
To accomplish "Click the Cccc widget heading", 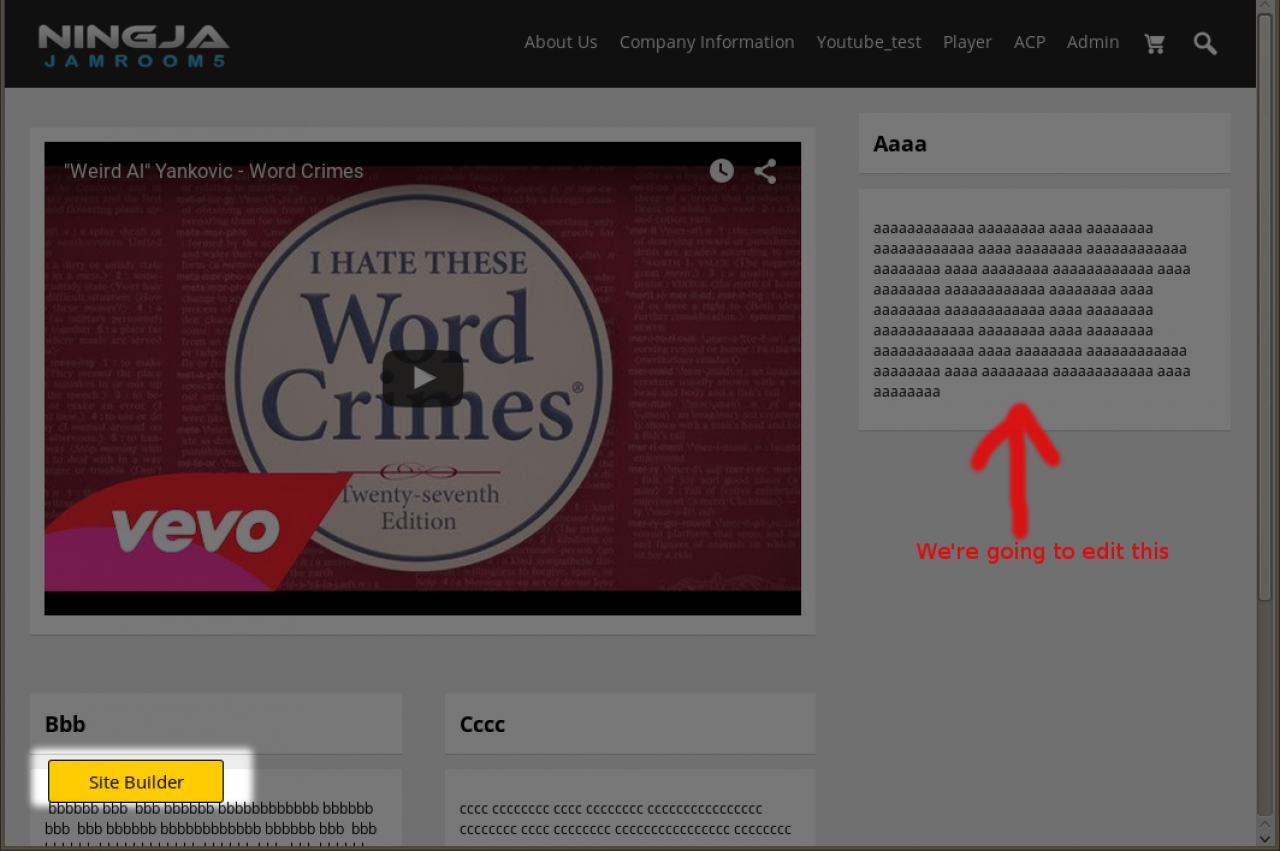I will (482, 724).
